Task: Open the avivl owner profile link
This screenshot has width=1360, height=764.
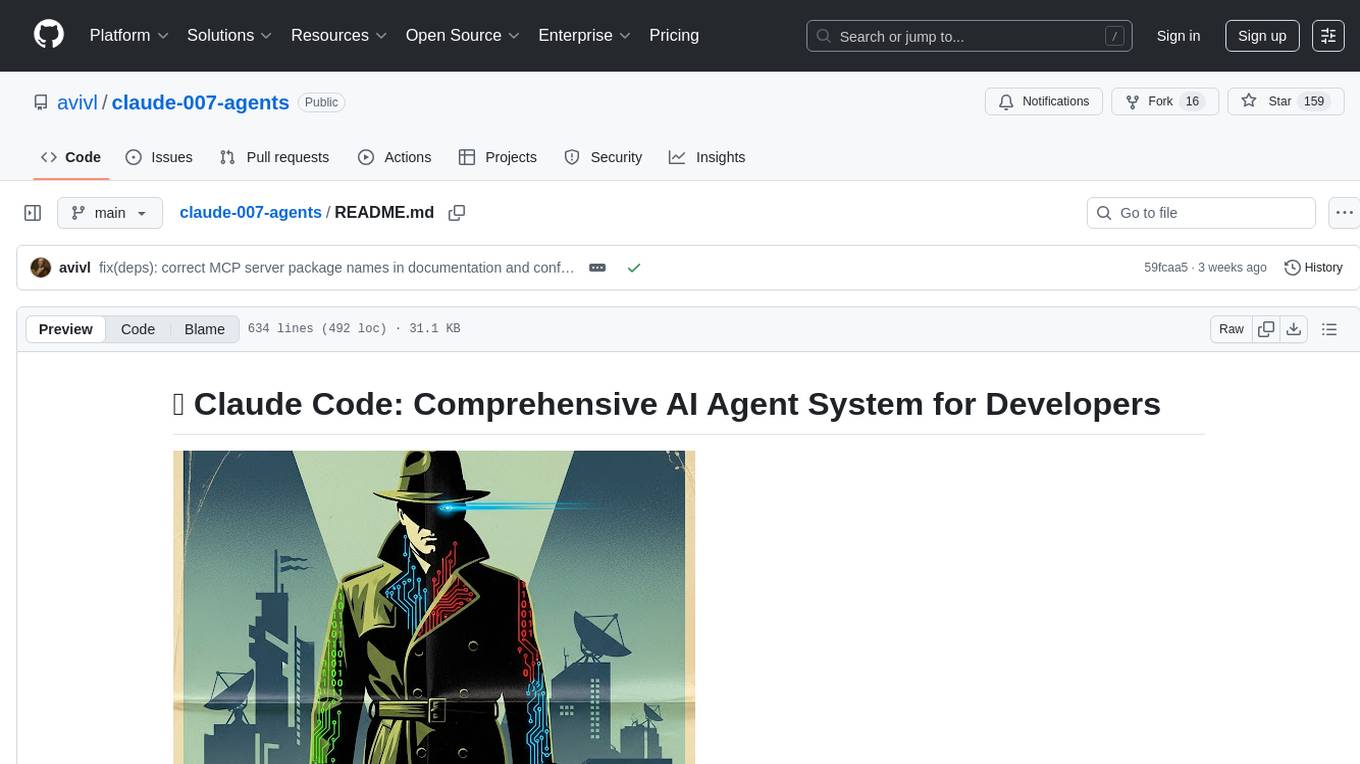Action: click(x=78, y=102)
